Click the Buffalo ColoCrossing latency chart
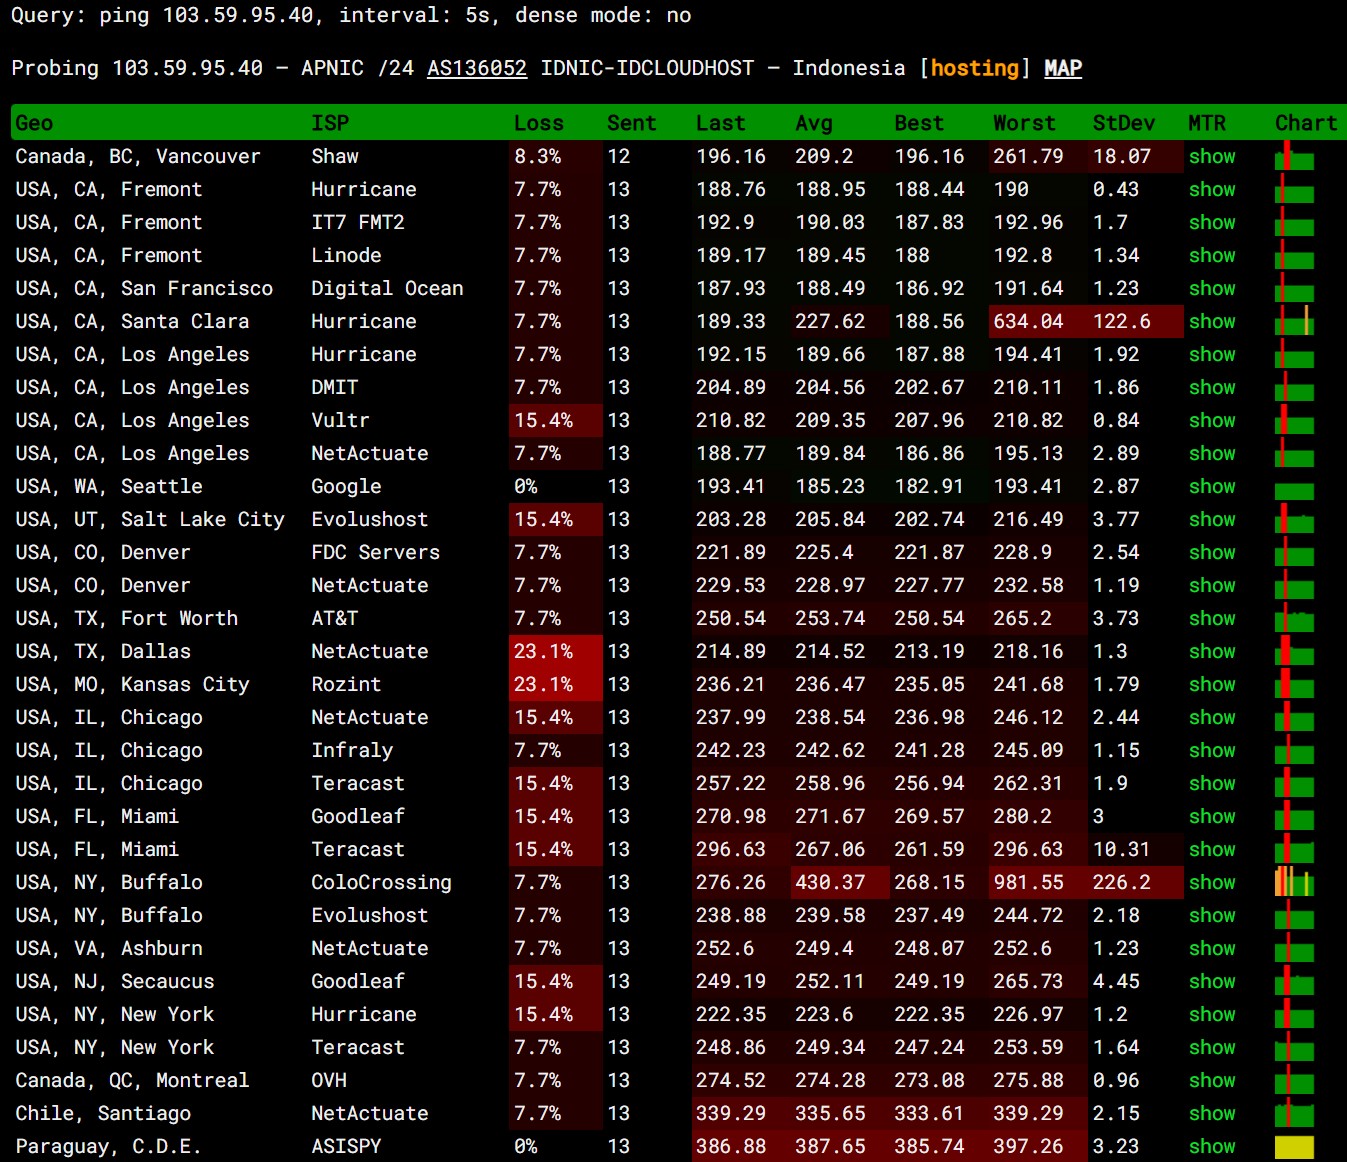Screen dimensions: 1347x1162 1294,882
